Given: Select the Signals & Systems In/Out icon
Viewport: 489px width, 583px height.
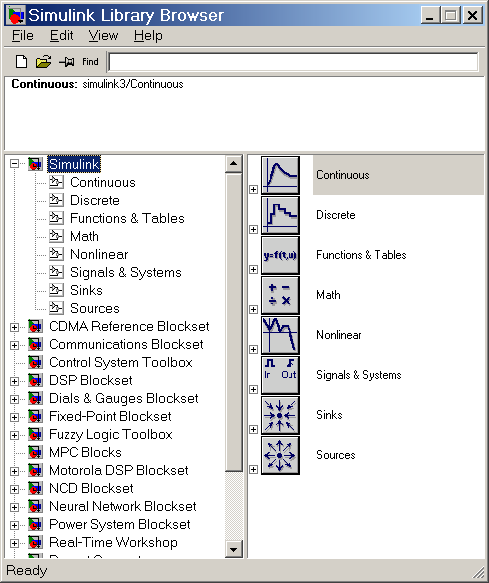Looking at the screenshot, I should pos(280,375).
